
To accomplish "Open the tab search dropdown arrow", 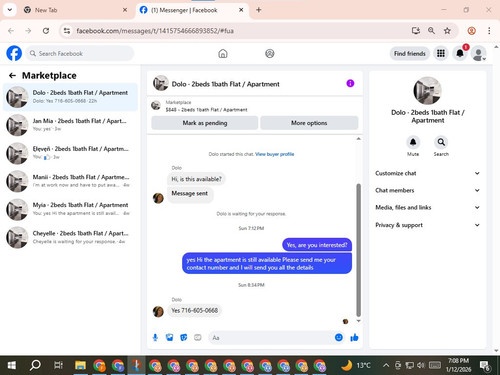I will pyautogui.click(x=10, y=10).
